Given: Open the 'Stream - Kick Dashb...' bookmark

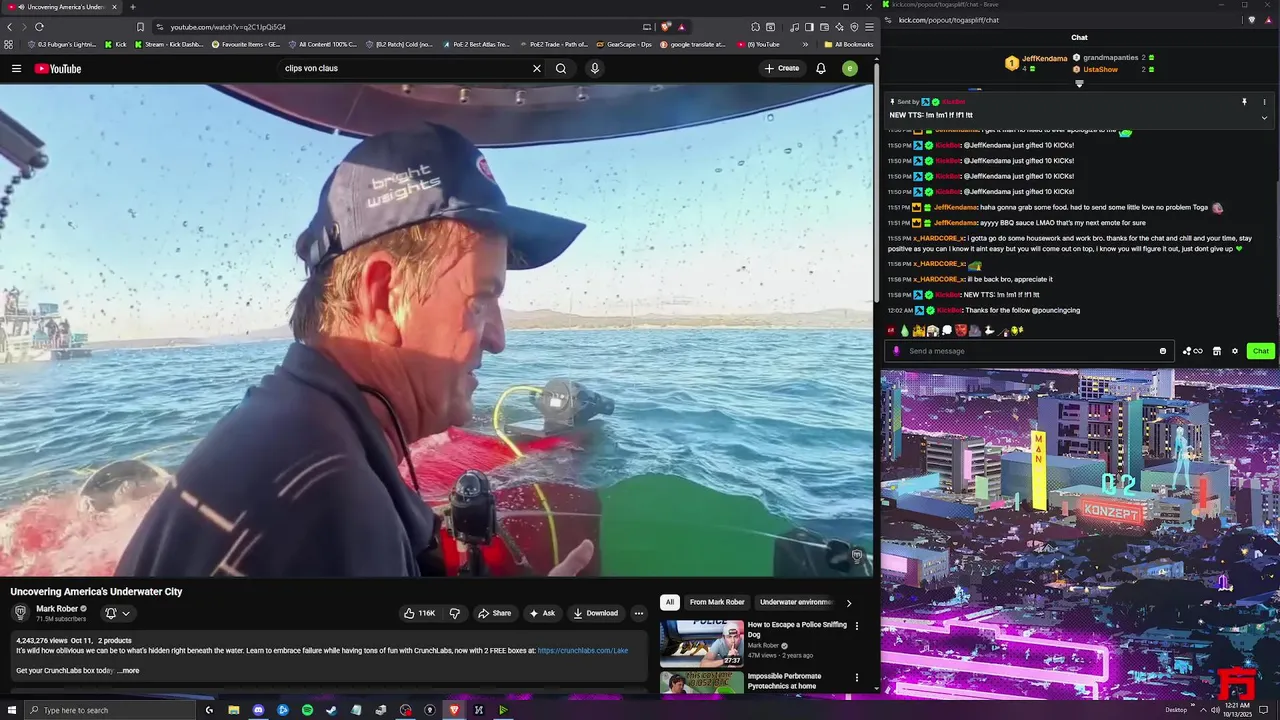Looking at the screenshot, I should click(168, 44).
